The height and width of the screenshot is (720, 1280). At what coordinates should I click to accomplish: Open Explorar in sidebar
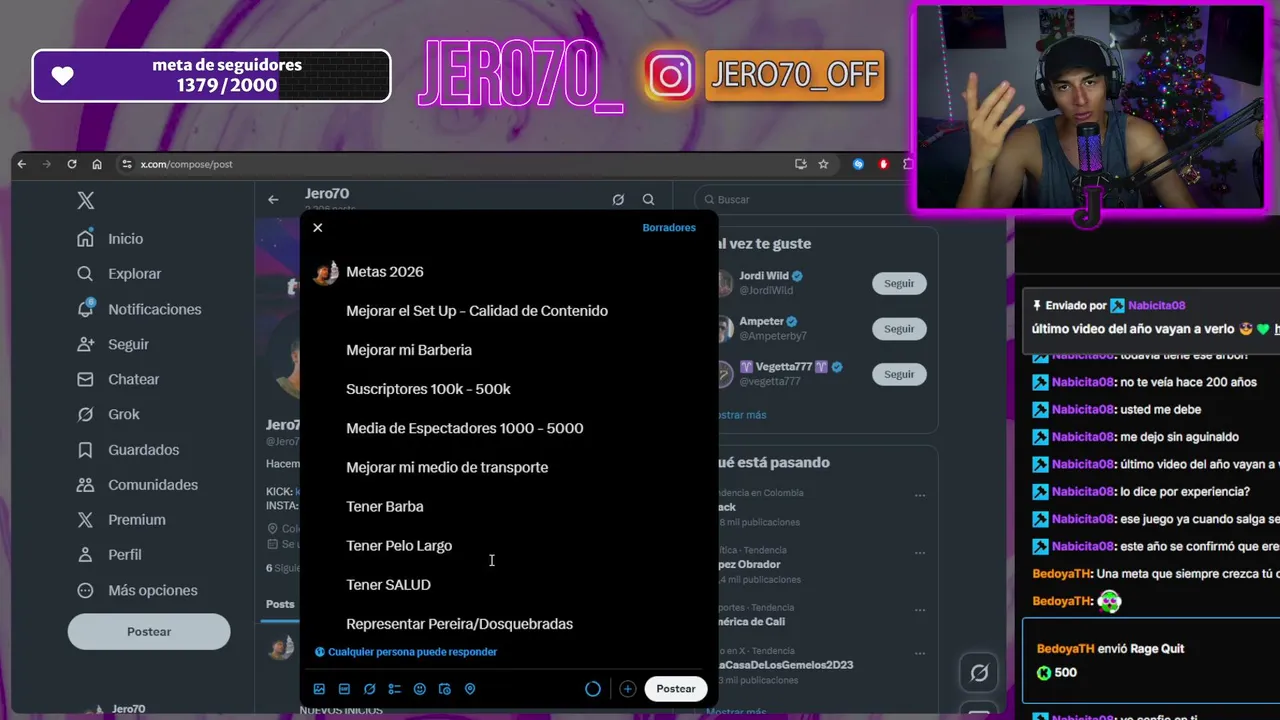tap(120, 274)
